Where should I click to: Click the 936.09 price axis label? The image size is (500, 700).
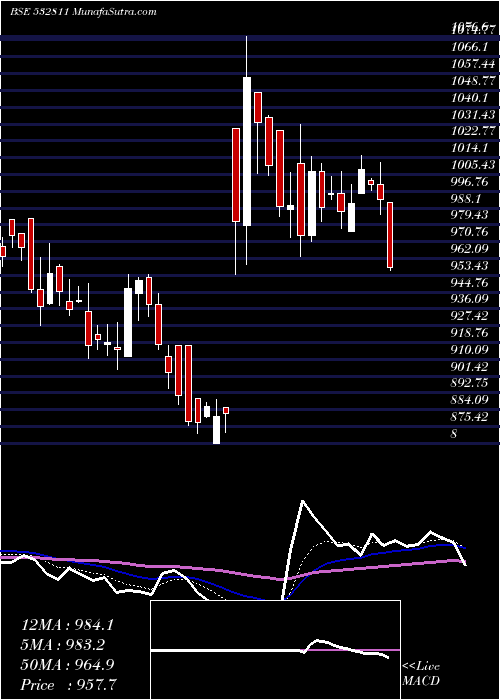click(x=470, y=299)
